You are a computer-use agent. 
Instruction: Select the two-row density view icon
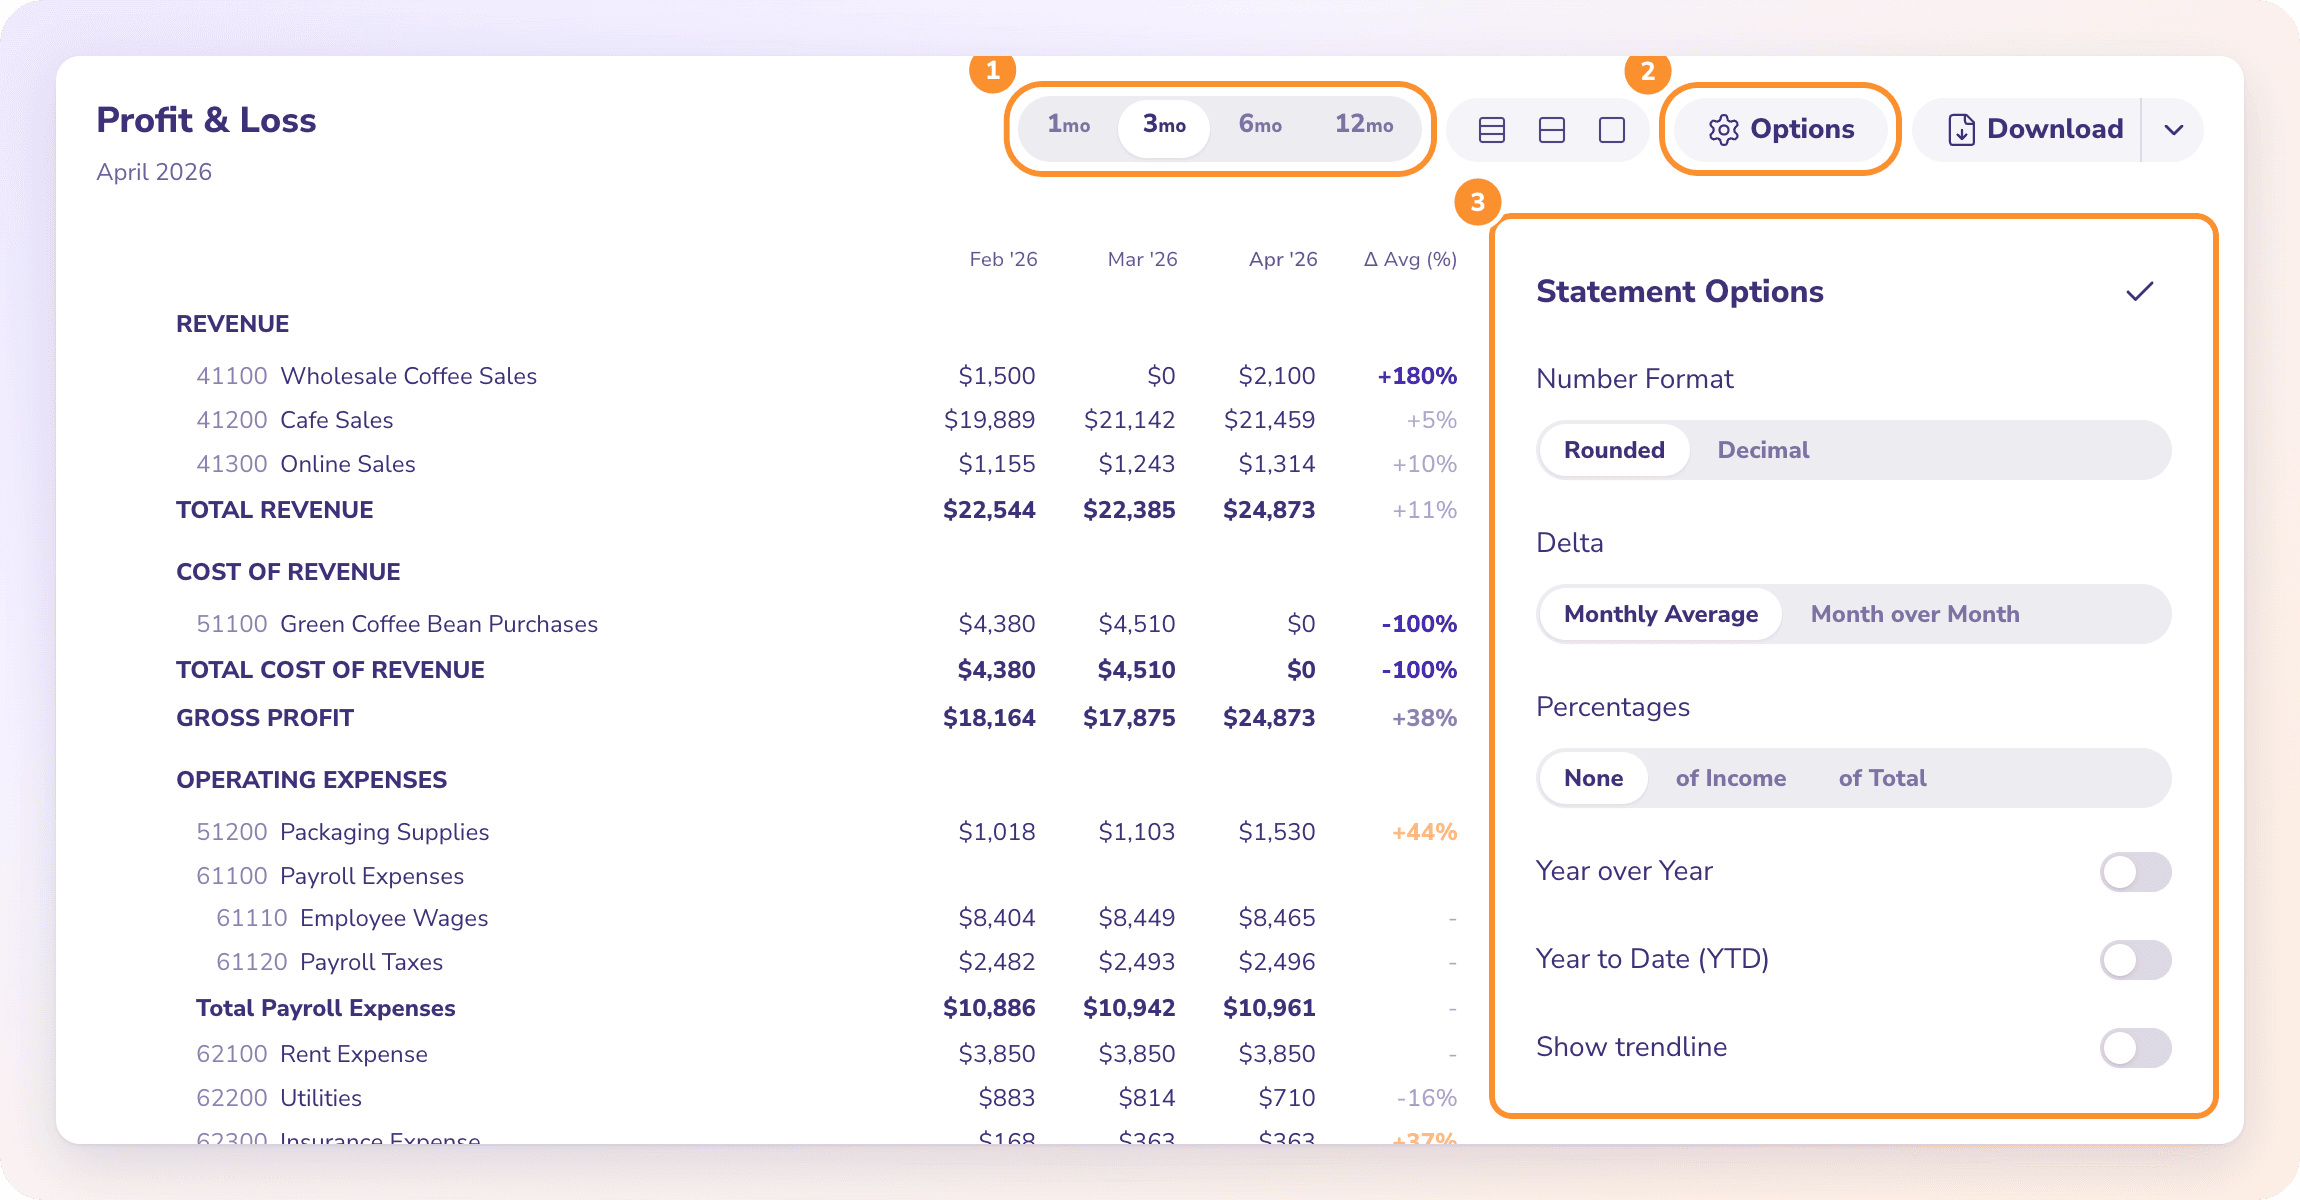pyautogui.click(x=1552, y=130)
